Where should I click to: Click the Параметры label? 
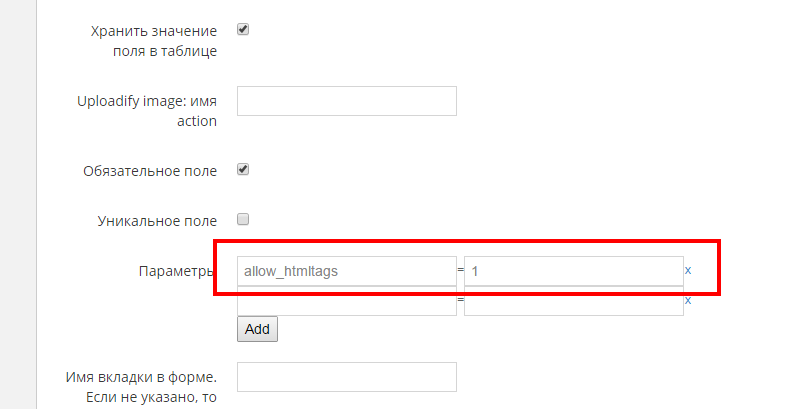click(176, 271)
